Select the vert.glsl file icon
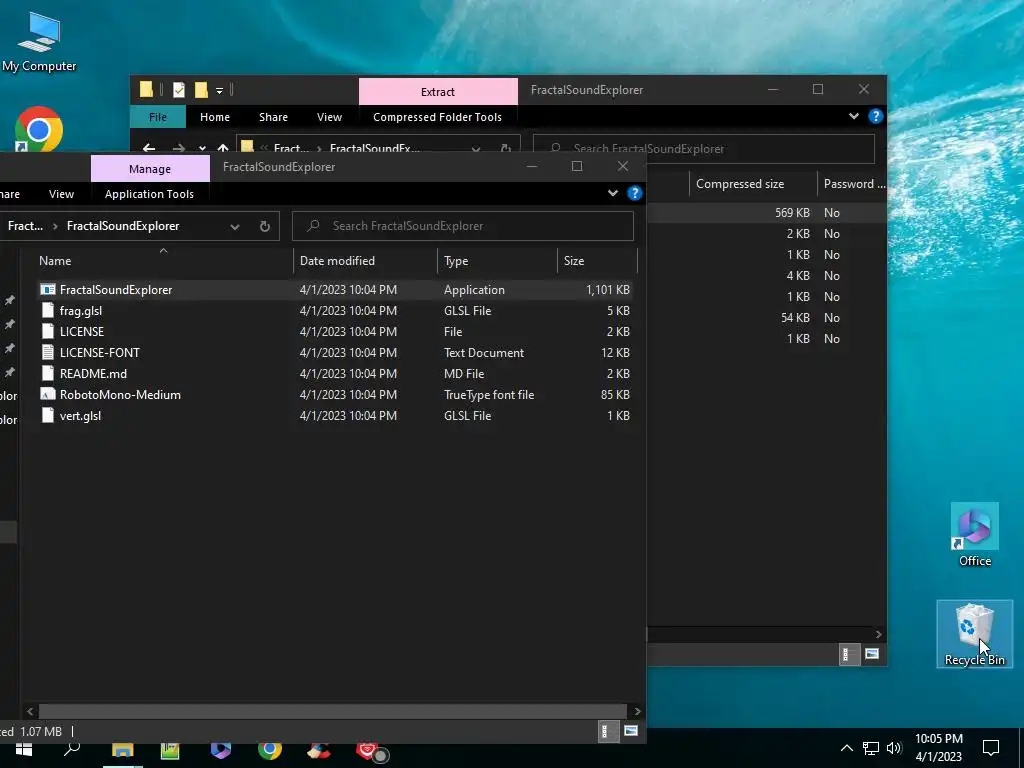Screen dimensions: 1024x768 pos(48,415)
